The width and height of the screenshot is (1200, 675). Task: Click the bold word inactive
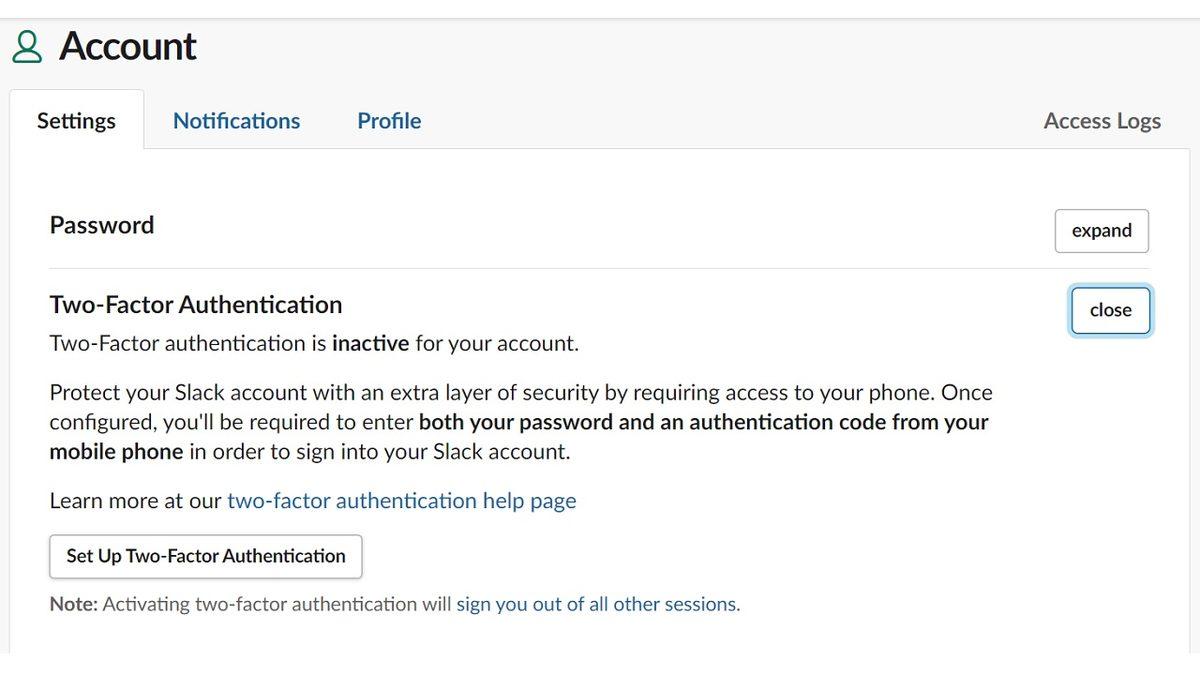tap(370, 344)
